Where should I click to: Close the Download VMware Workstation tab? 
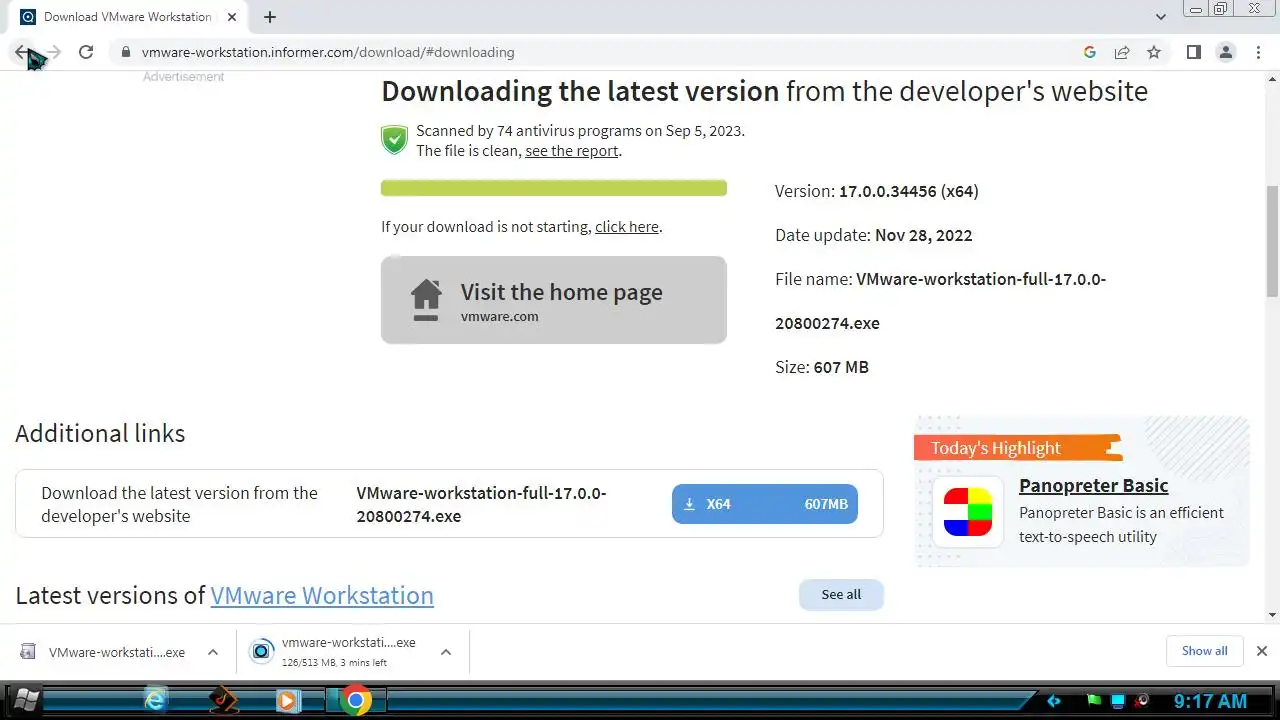[232, 17]
